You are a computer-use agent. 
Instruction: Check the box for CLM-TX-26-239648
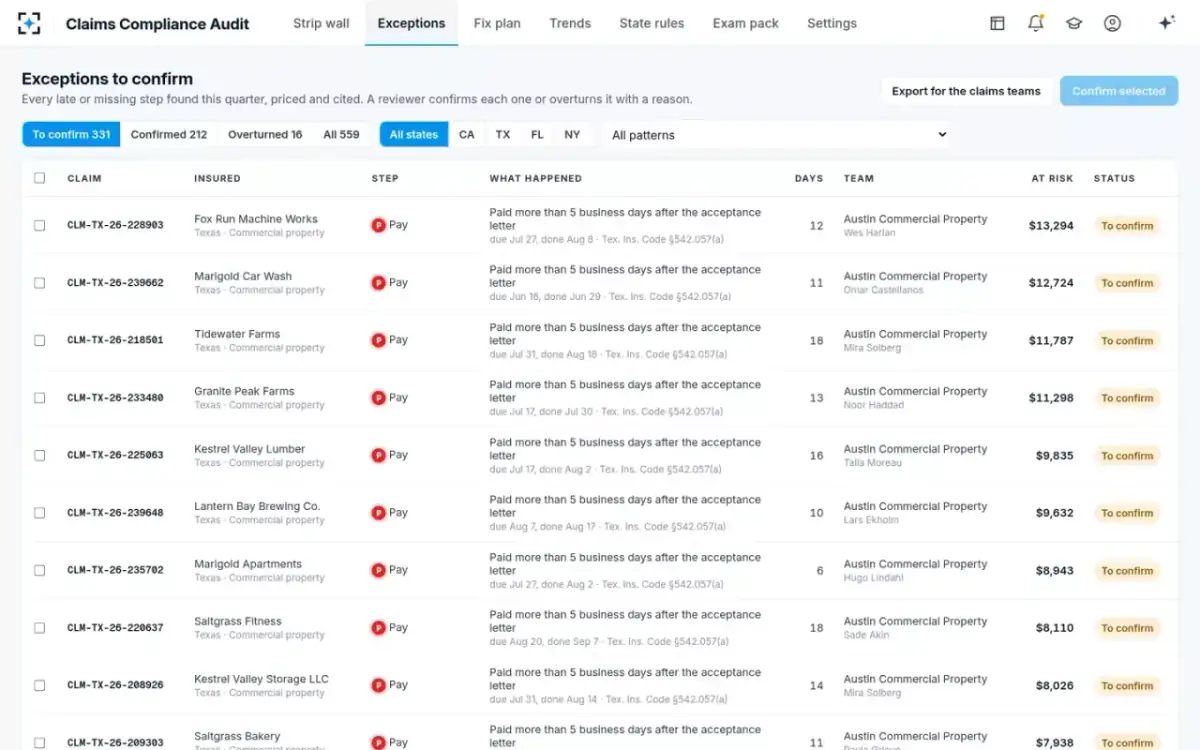point(40,513)
